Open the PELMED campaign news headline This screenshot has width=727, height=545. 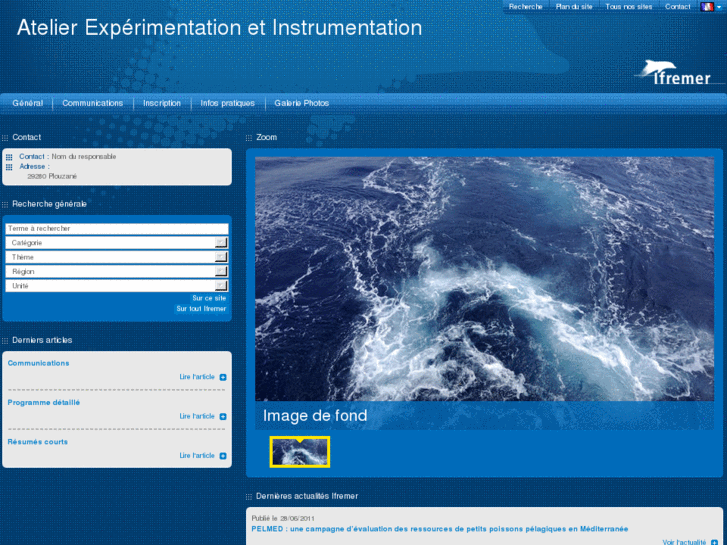pyautogui.click(x=440, y=529)
